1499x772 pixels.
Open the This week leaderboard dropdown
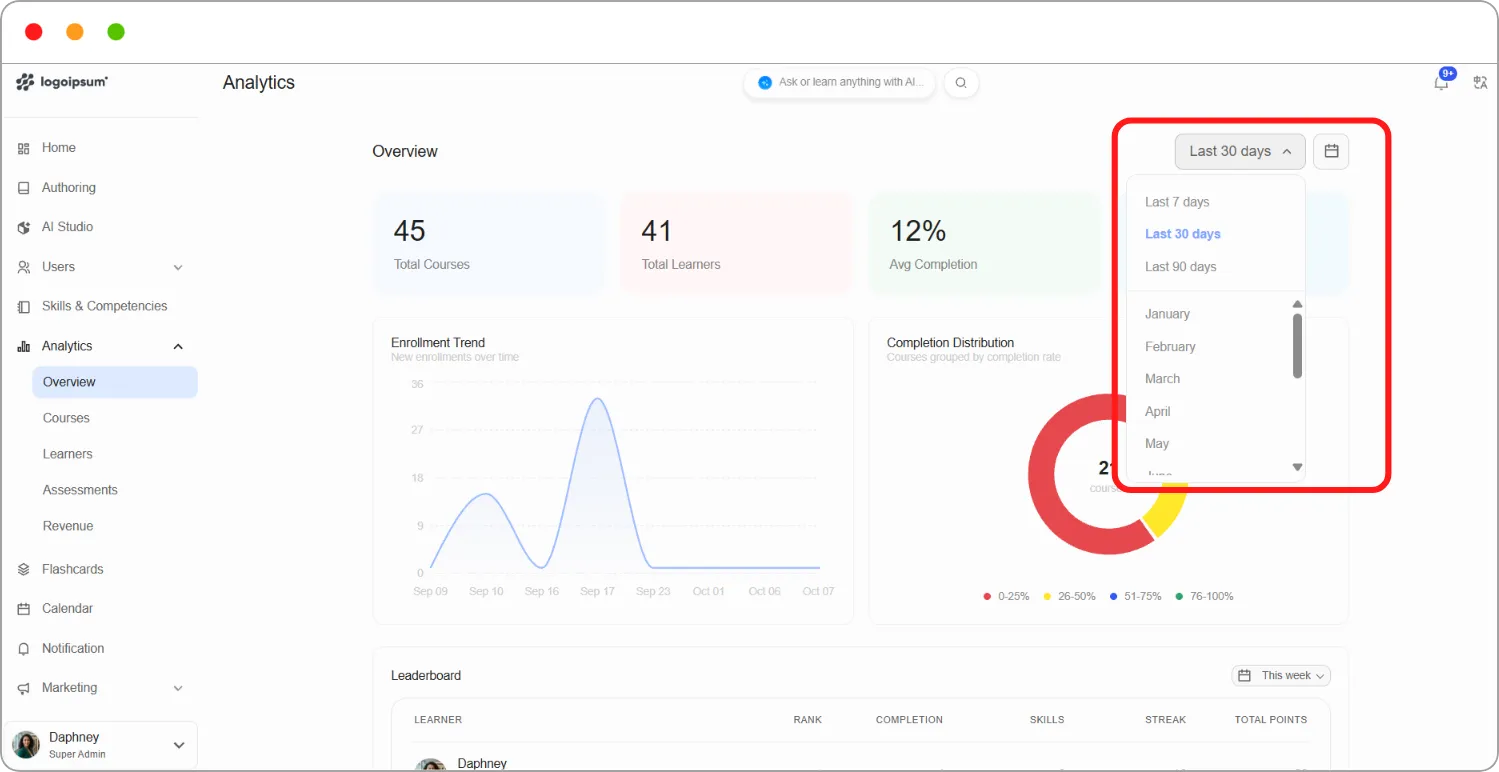[x=1281, y=676]
